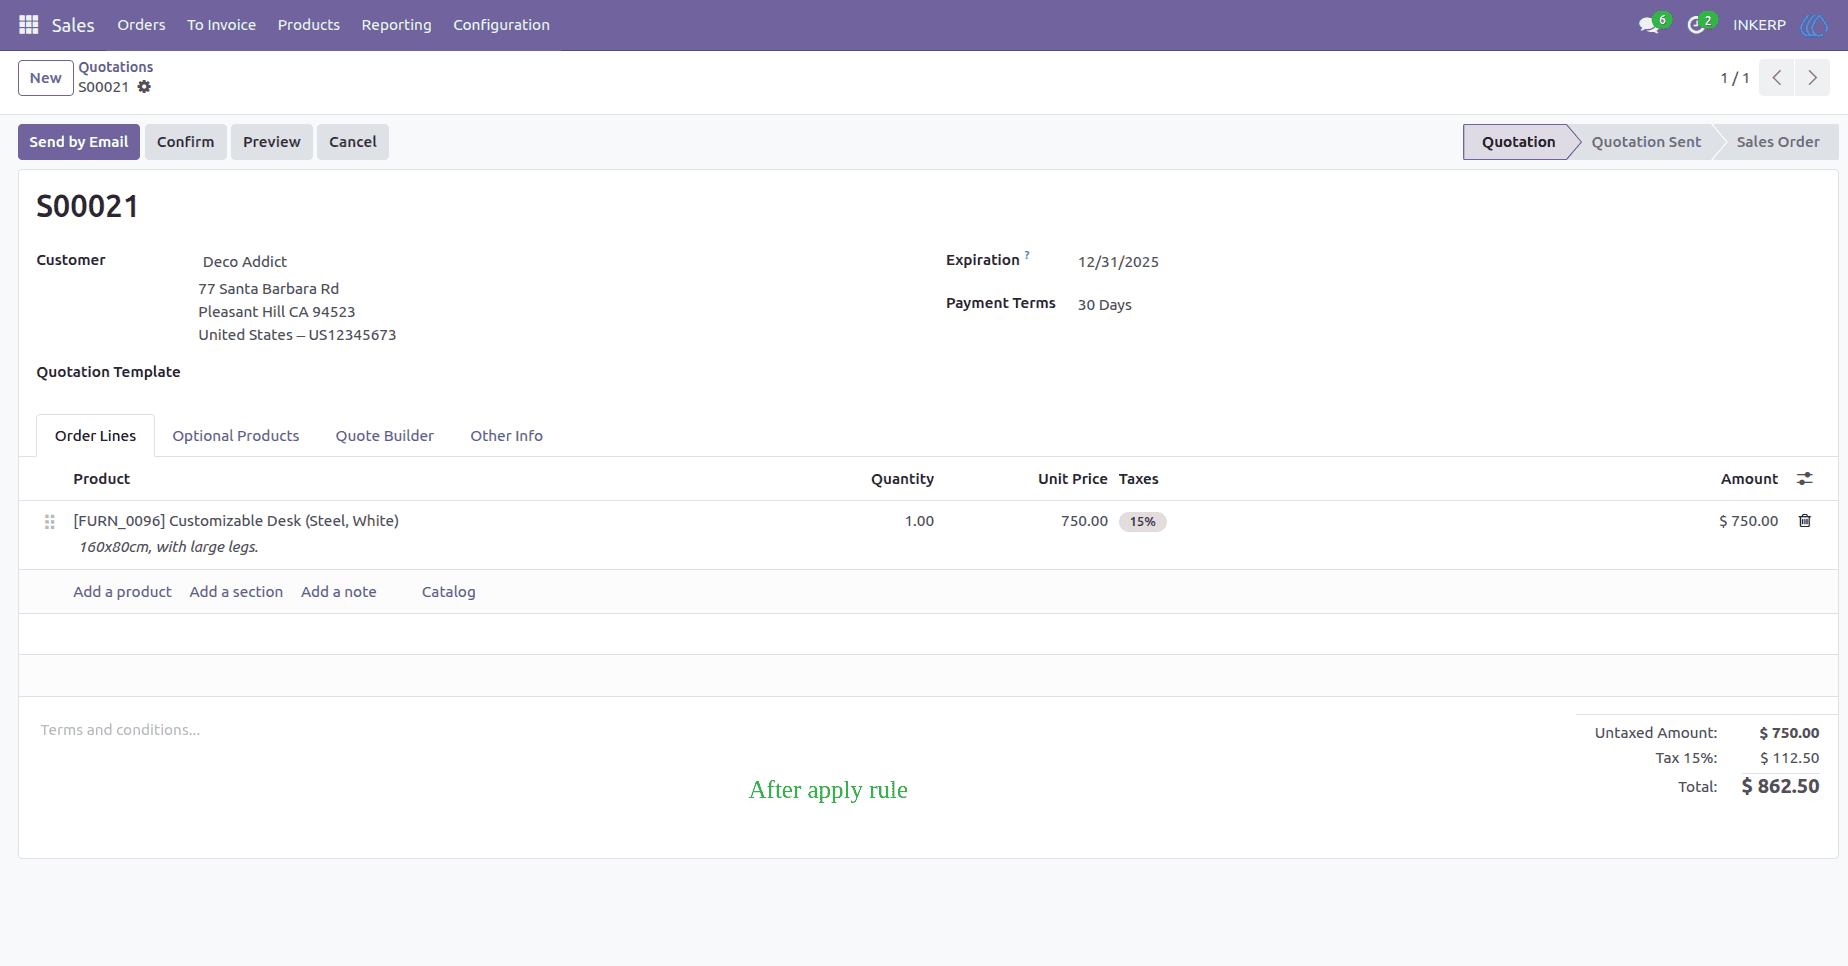Open the Configuration menu

pyautogui.click(x=501, y=25)
